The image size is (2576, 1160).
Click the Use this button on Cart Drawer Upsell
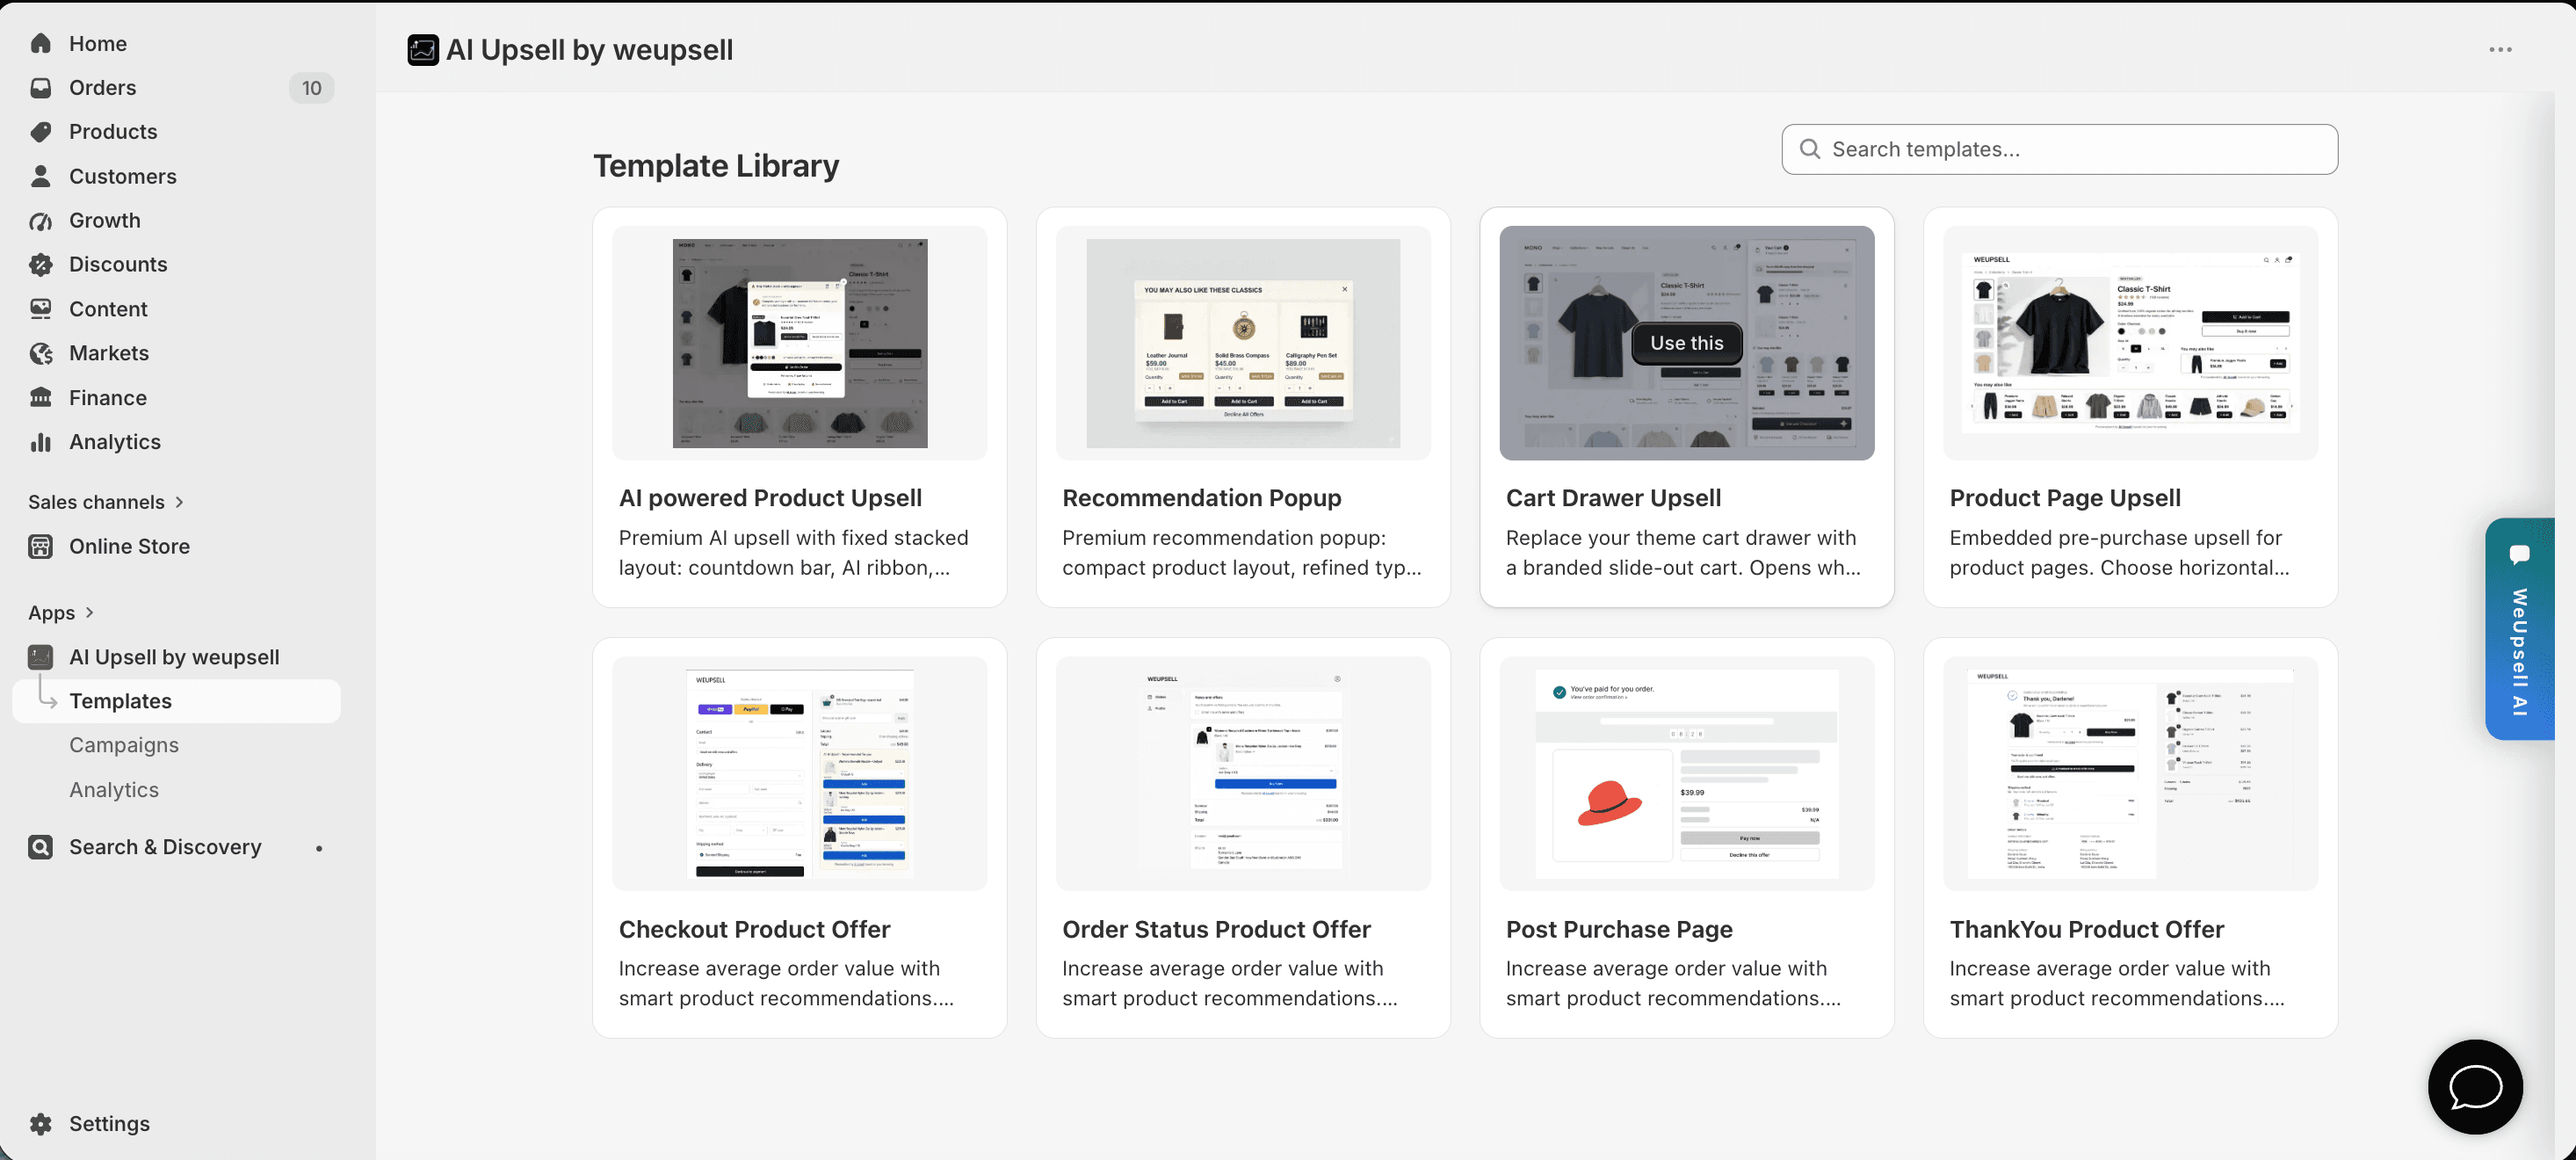1686,343
